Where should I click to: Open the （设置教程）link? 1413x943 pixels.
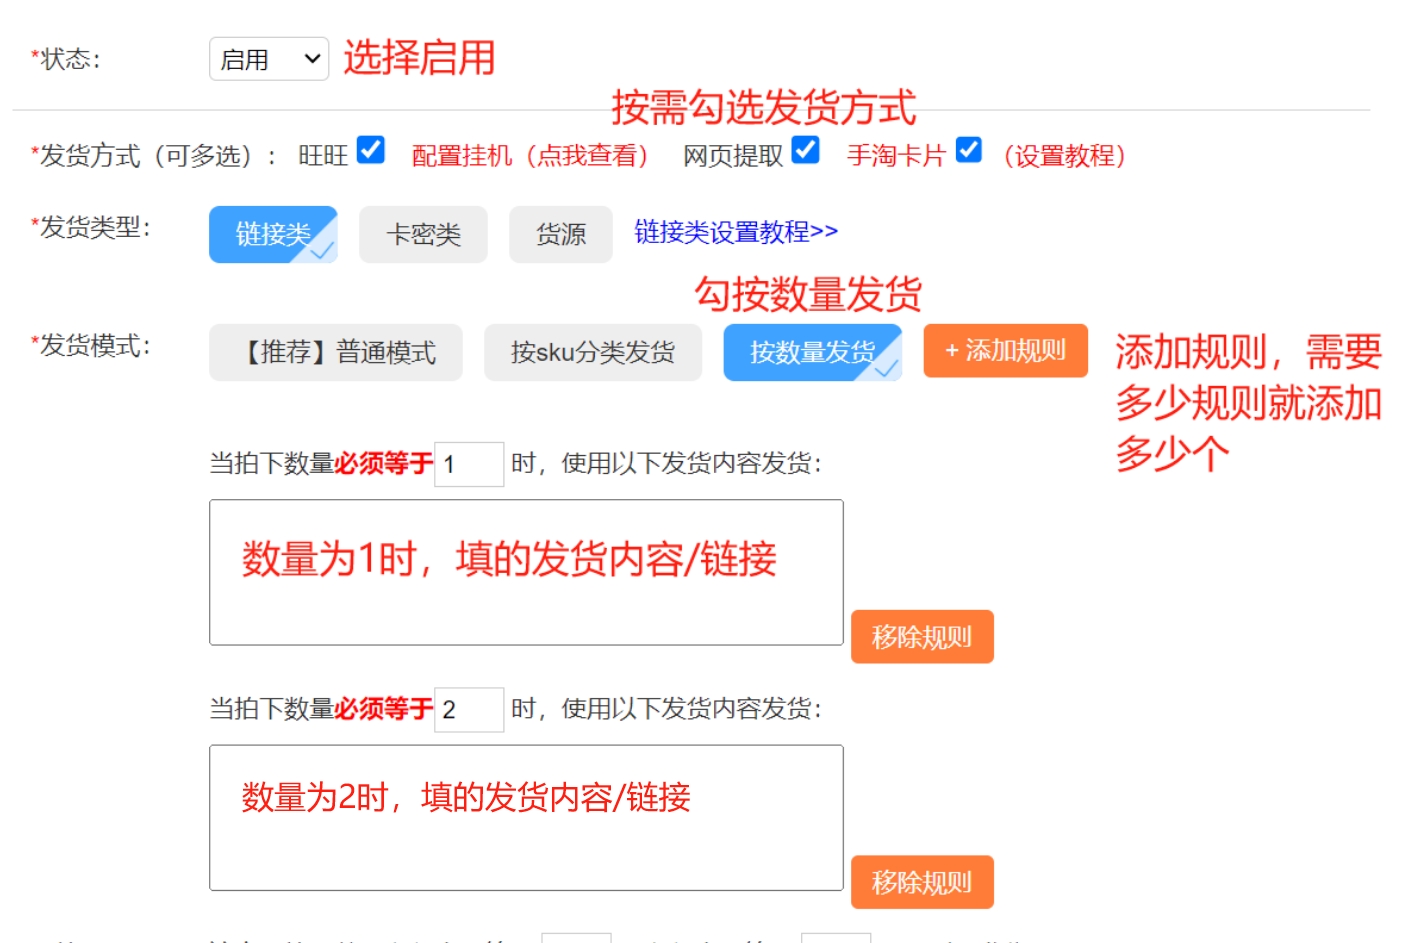[1064, 156]
